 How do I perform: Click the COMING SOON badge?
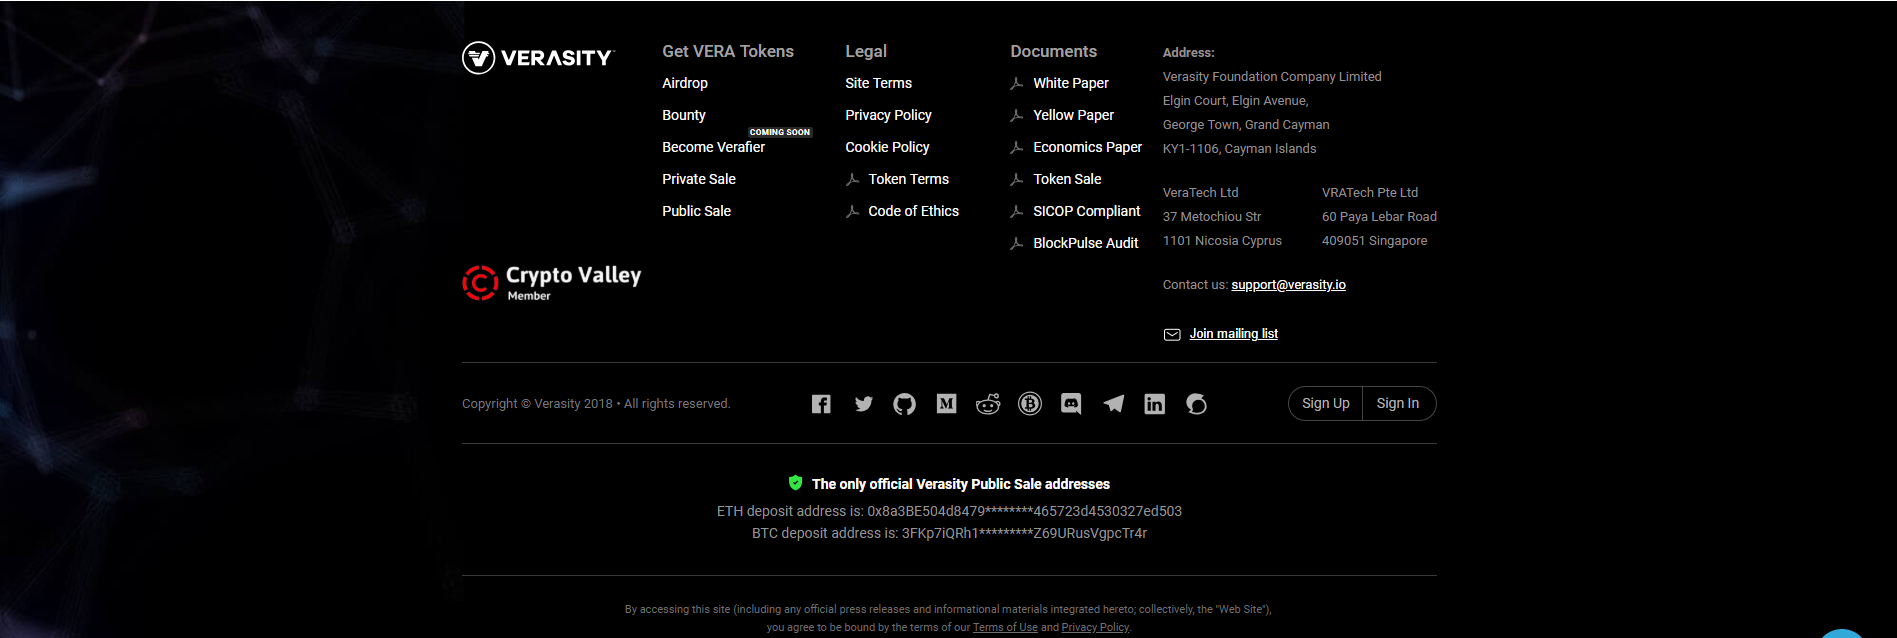tap(780, 132)
